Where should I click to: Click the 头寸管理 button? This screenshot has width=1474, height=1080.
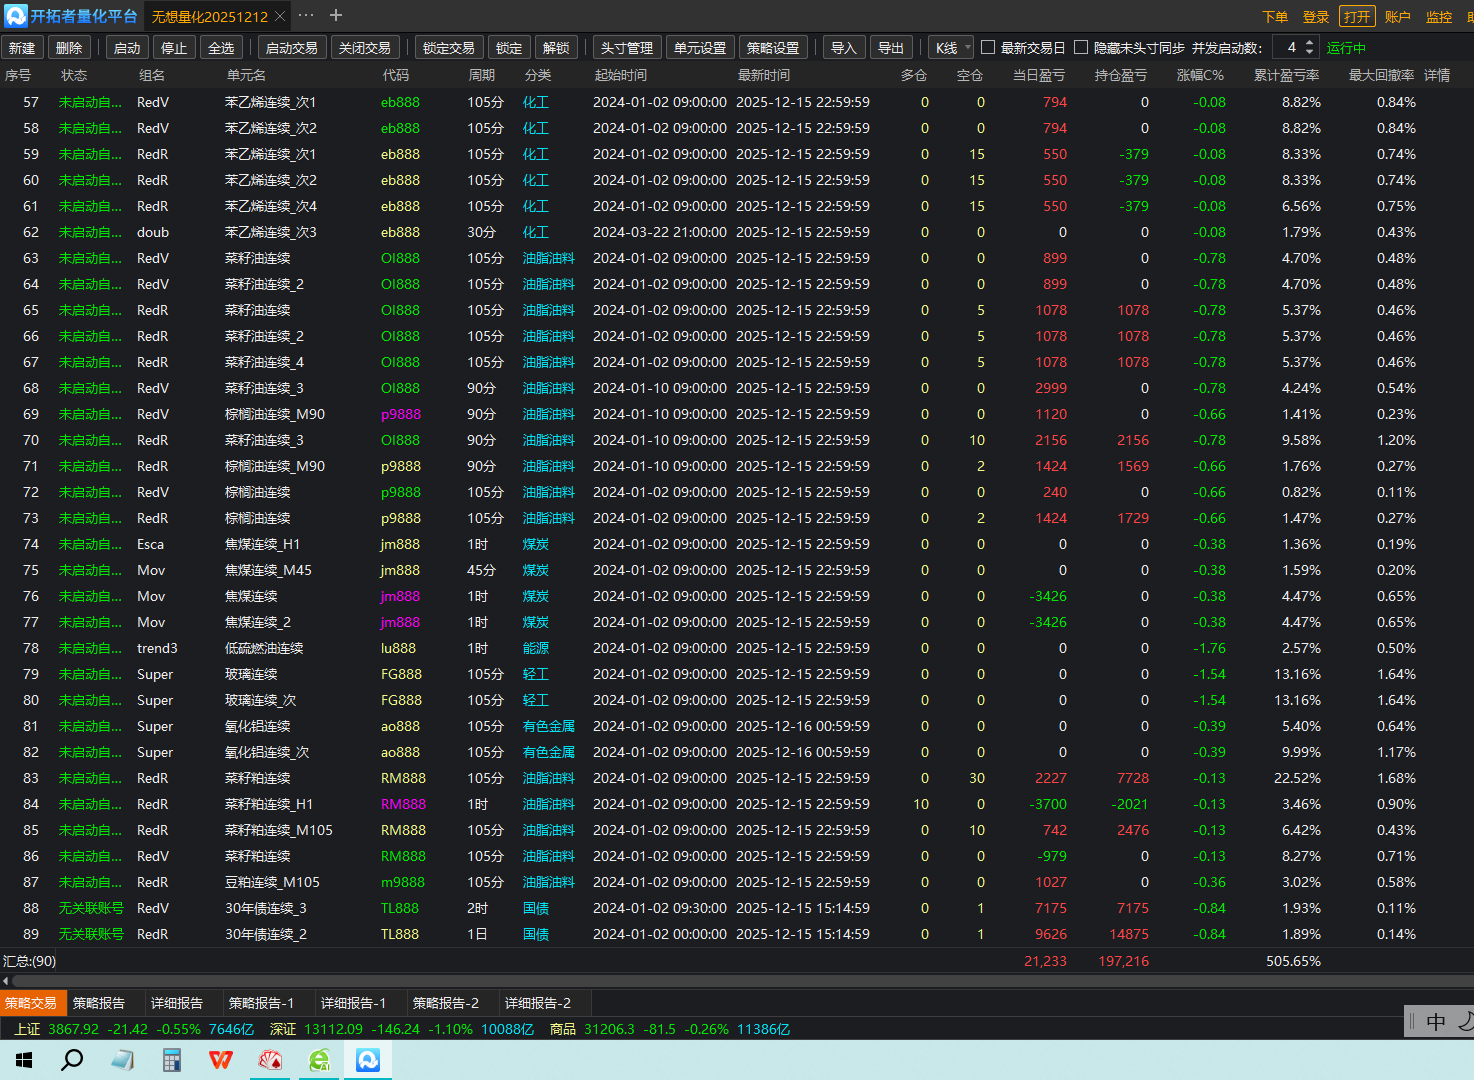(x=627, y=47)
